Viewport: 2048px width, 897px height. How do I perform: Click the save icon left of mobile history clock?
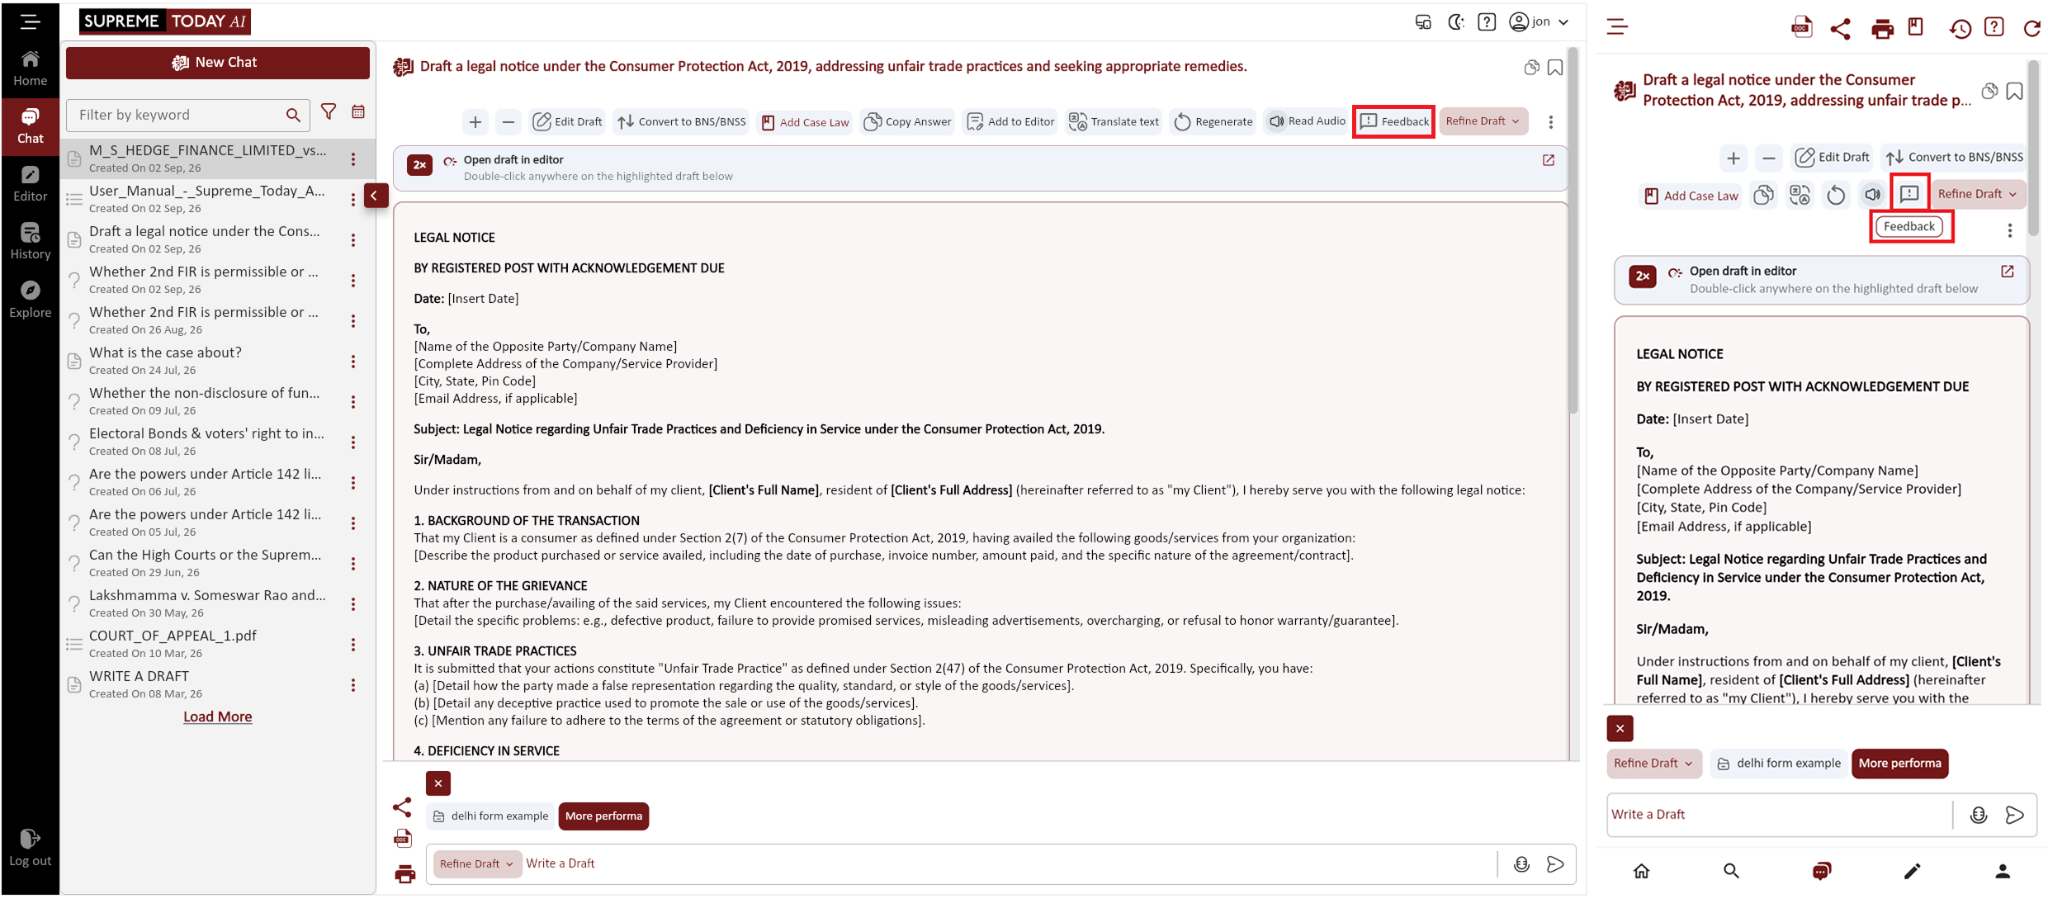[x=1916, y=27]
